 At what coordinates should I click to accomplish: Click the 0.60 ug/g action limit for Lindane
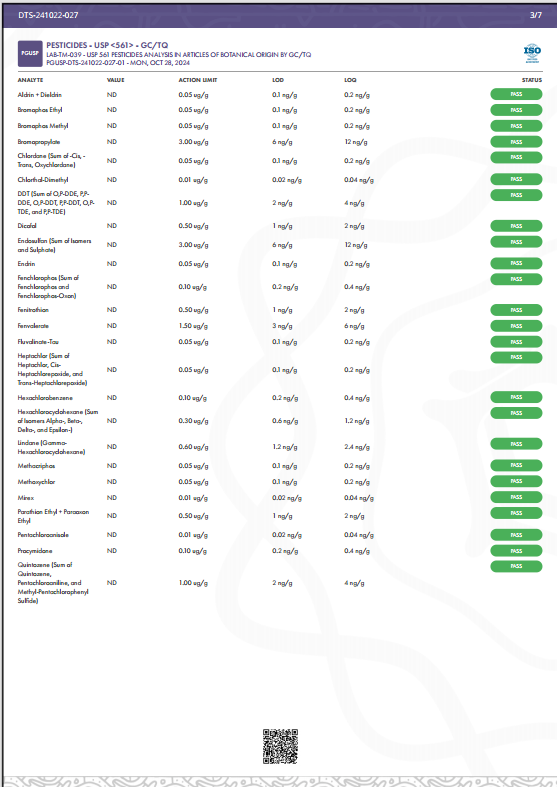[x=193, y=447]
